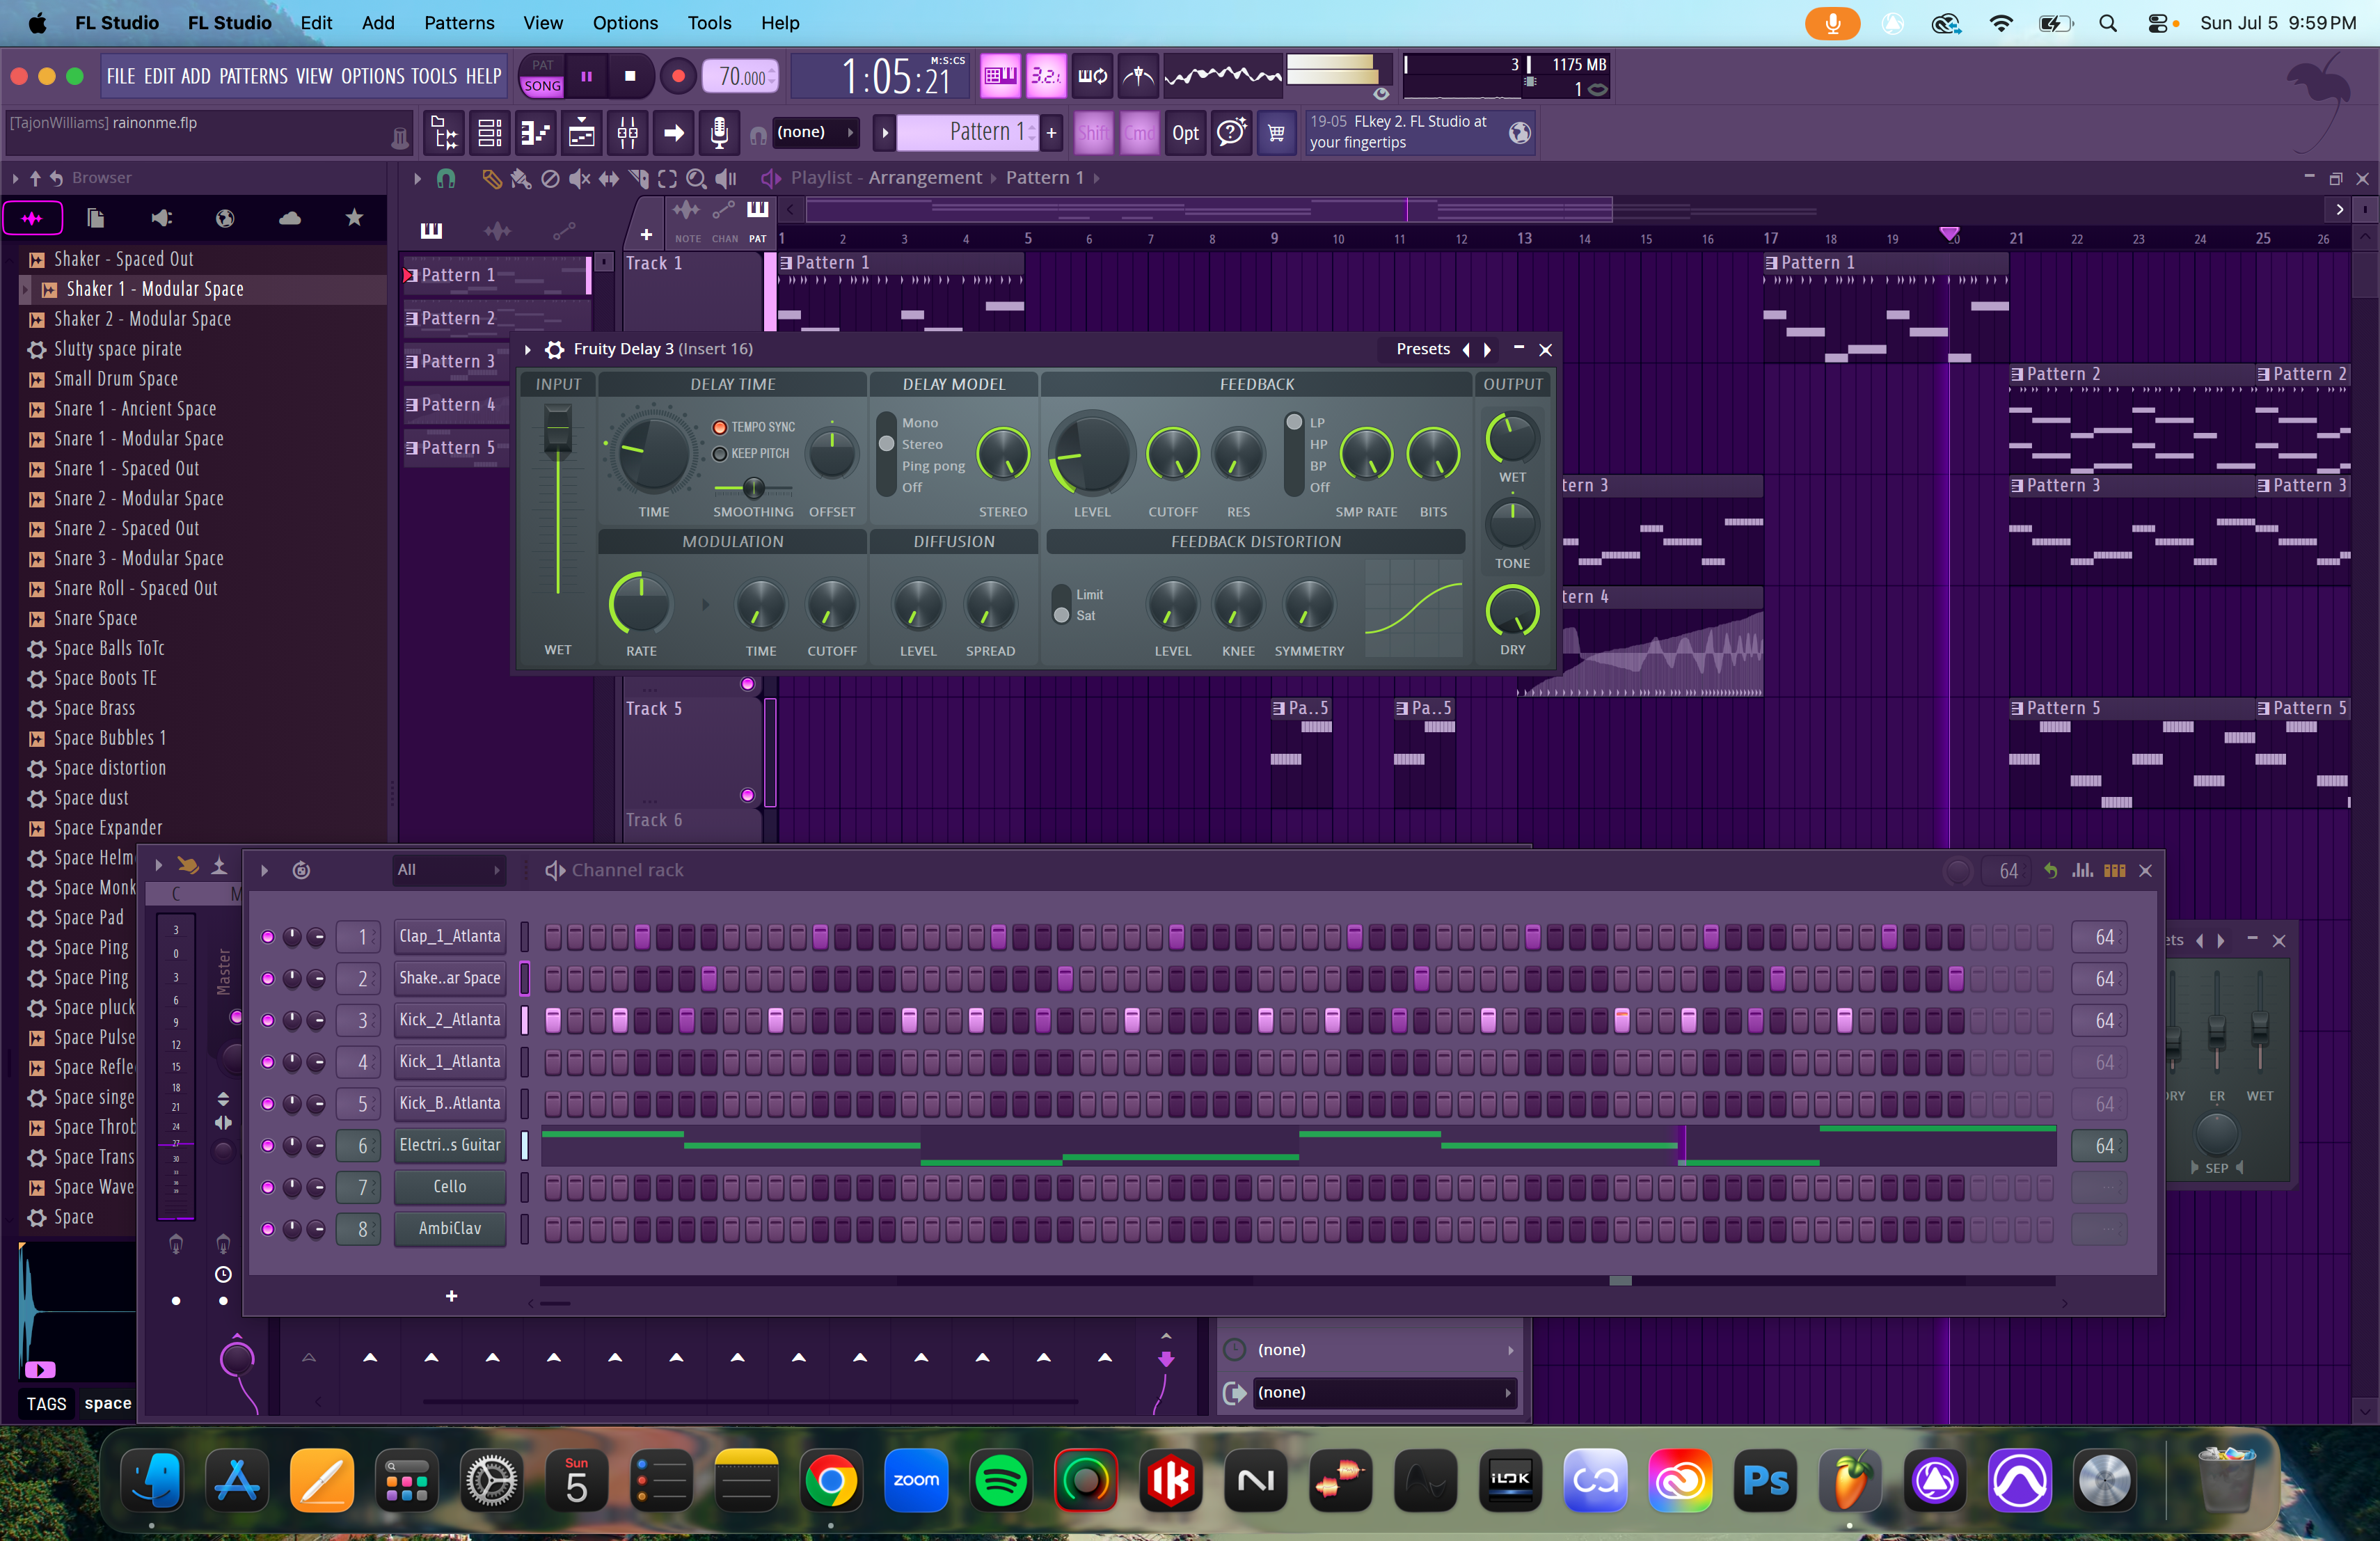2380x1541 pixels.
Task: Select Pattern 3 in the pattern list
Action: 457,361
